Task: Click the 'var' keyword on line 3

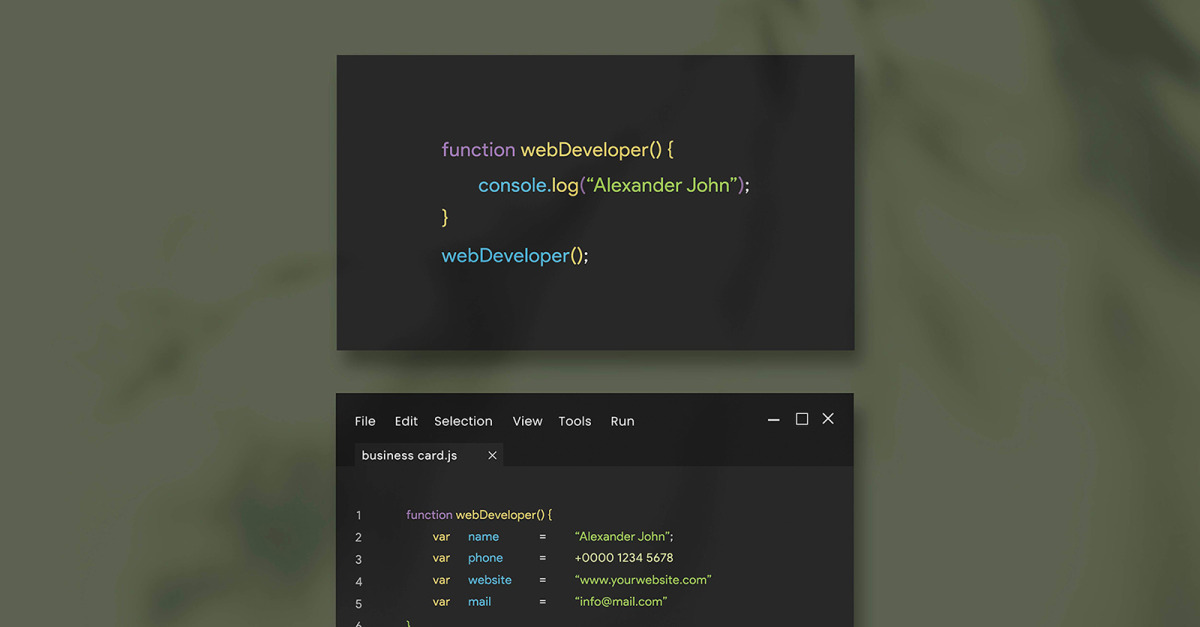Action: (x=441, y=558)
